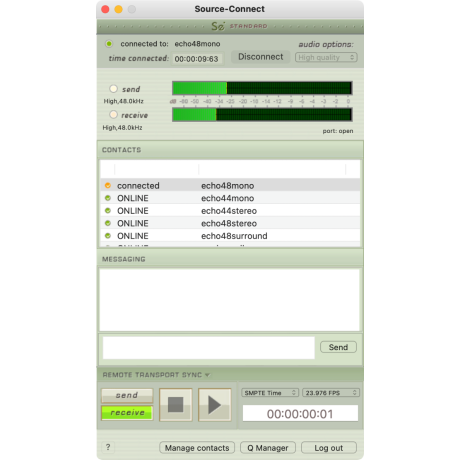Image resolution: width=460 pixels, height=460 pixels.
Task: Click the Log out button
Action: click(x=329, y=448)
